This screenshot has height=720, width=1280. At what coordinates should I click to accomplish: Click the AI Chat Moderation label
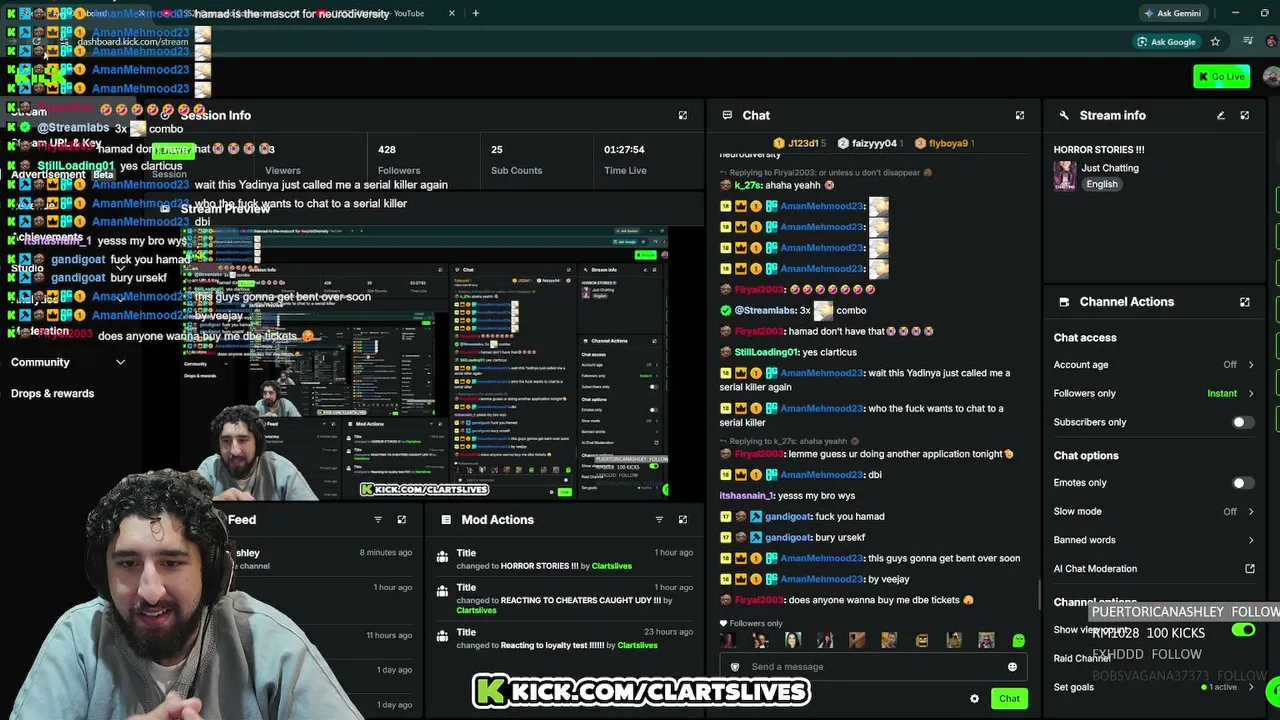[x=1095, y=569]
